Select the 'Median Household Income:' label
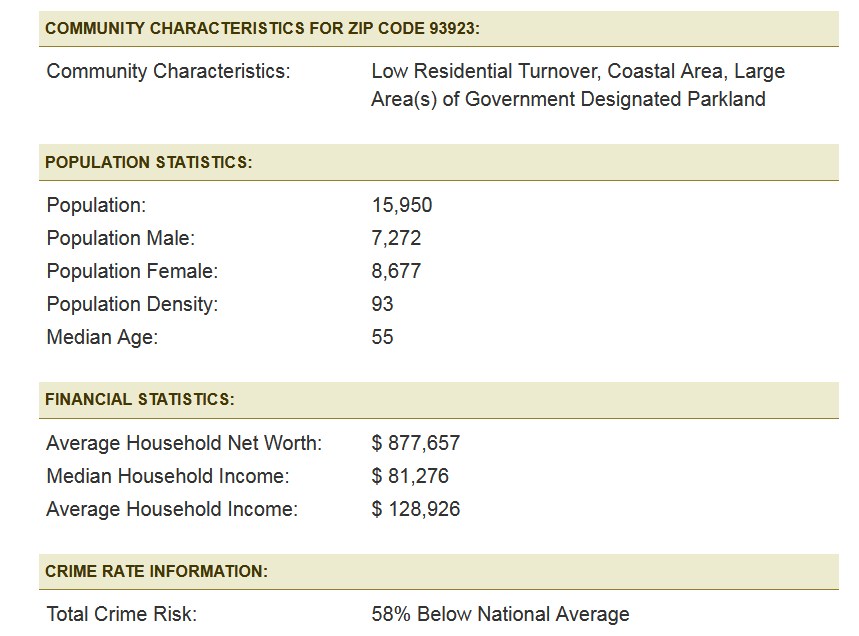 tap(168, 476)
